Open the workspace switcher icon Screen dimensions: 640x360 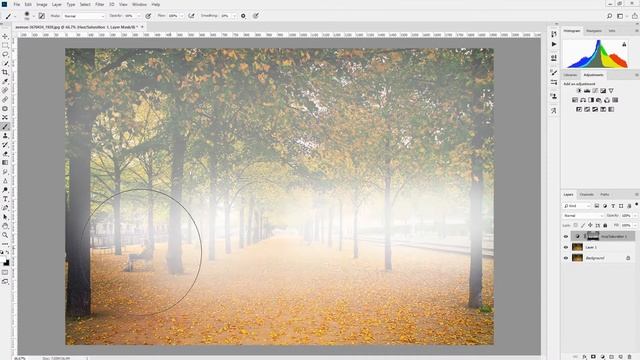(x=620, y=16)
